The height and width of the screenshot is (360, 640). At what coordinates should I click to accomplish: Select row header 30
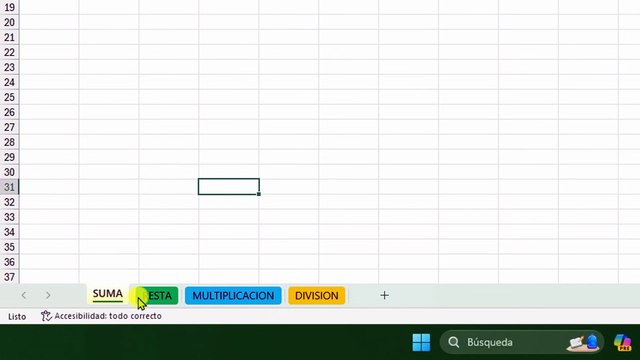pyautogui.click(x=9, y=172)
